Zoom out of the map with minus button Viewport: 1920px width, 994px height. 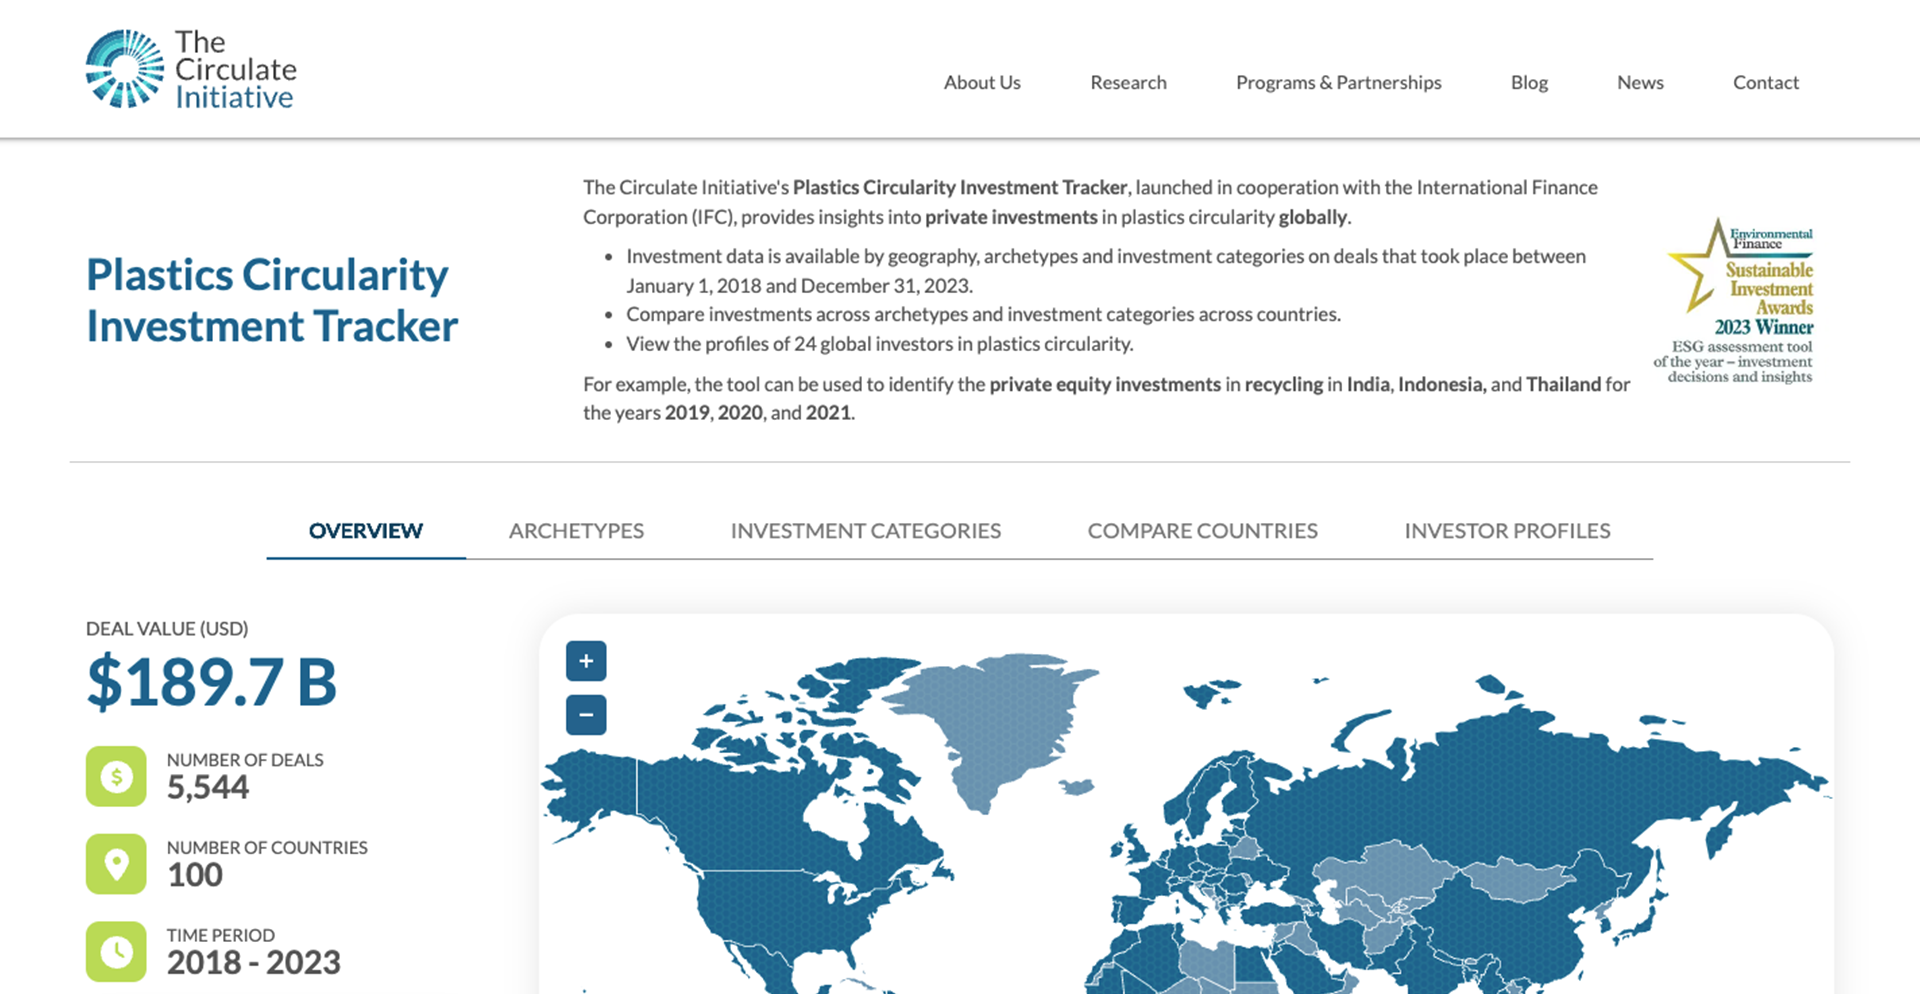click(586, 715)
